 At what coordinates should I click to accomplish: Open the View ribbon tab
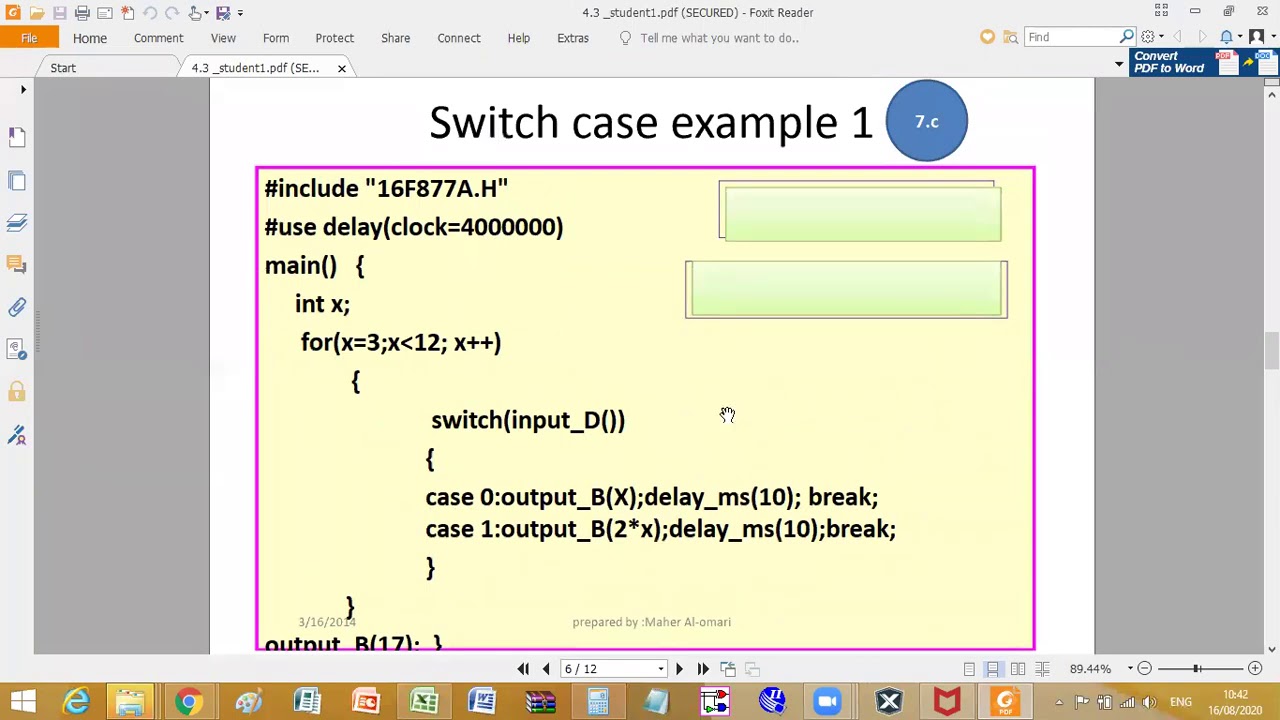click(223, 38)
